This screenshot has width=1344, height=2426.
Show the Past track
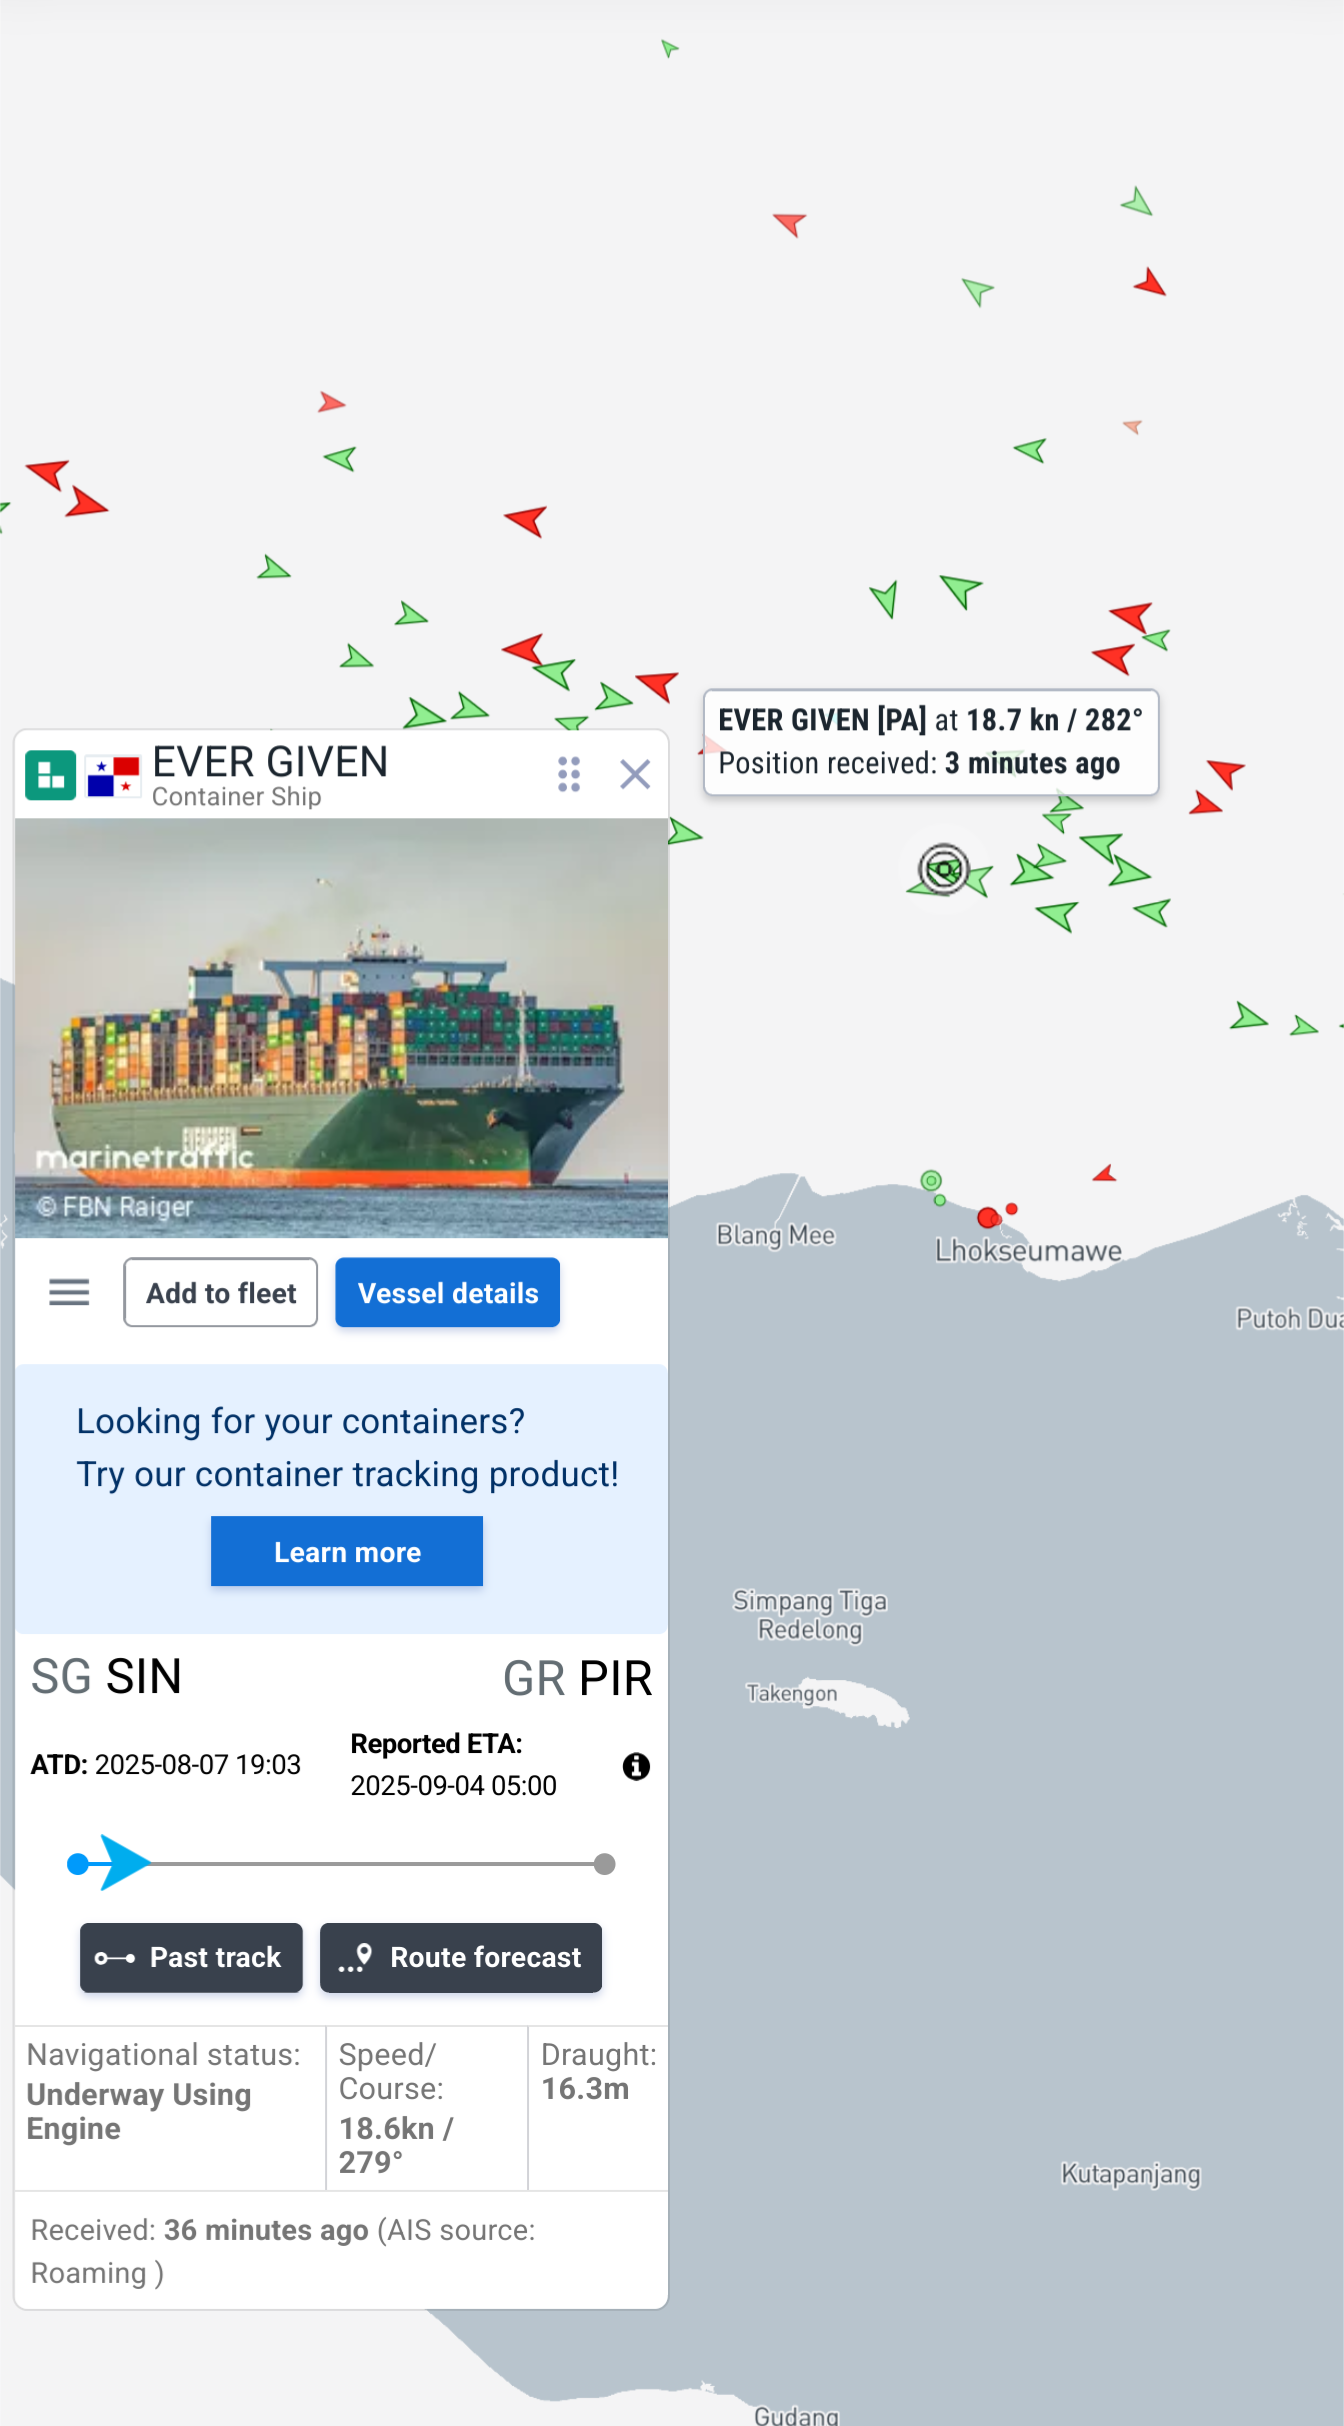click(191, 1957)
